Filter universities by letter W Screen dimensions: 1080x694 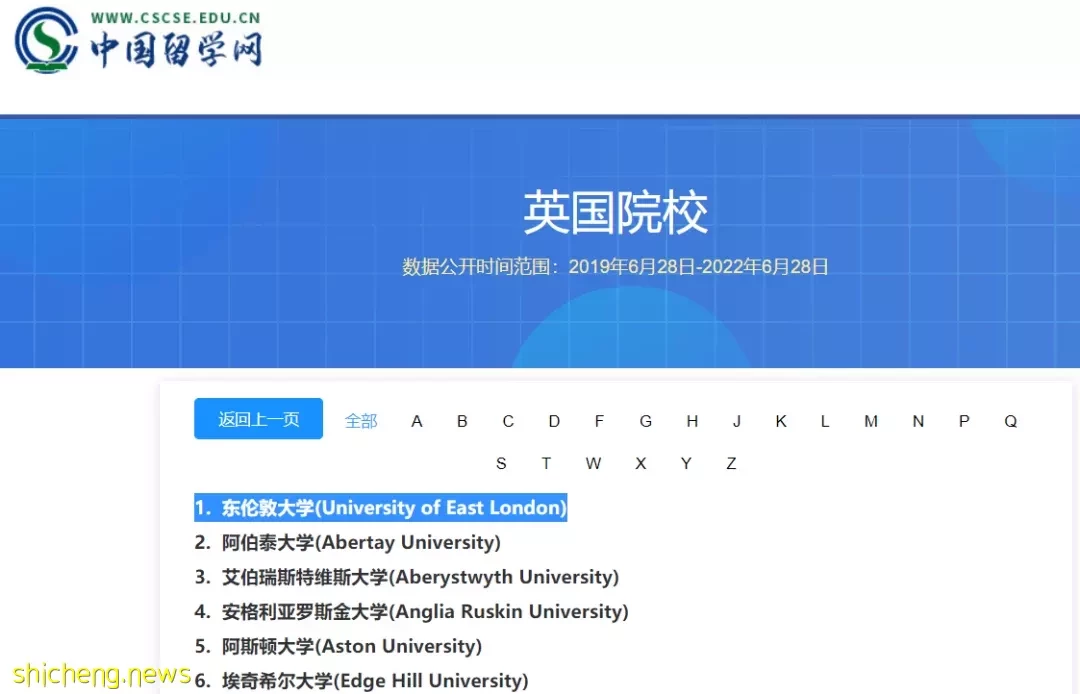point(593,464)
